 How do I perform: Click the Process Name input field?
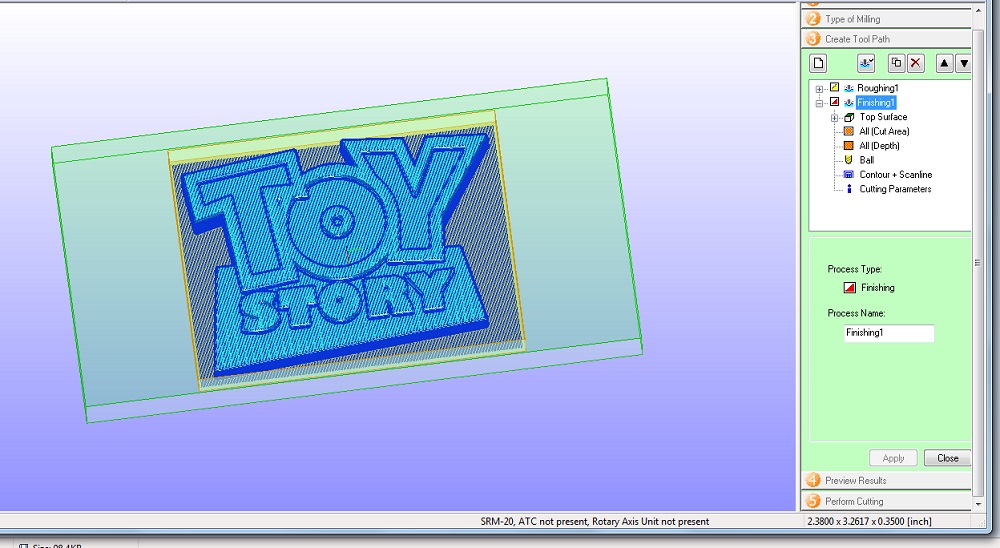(889, 333)
